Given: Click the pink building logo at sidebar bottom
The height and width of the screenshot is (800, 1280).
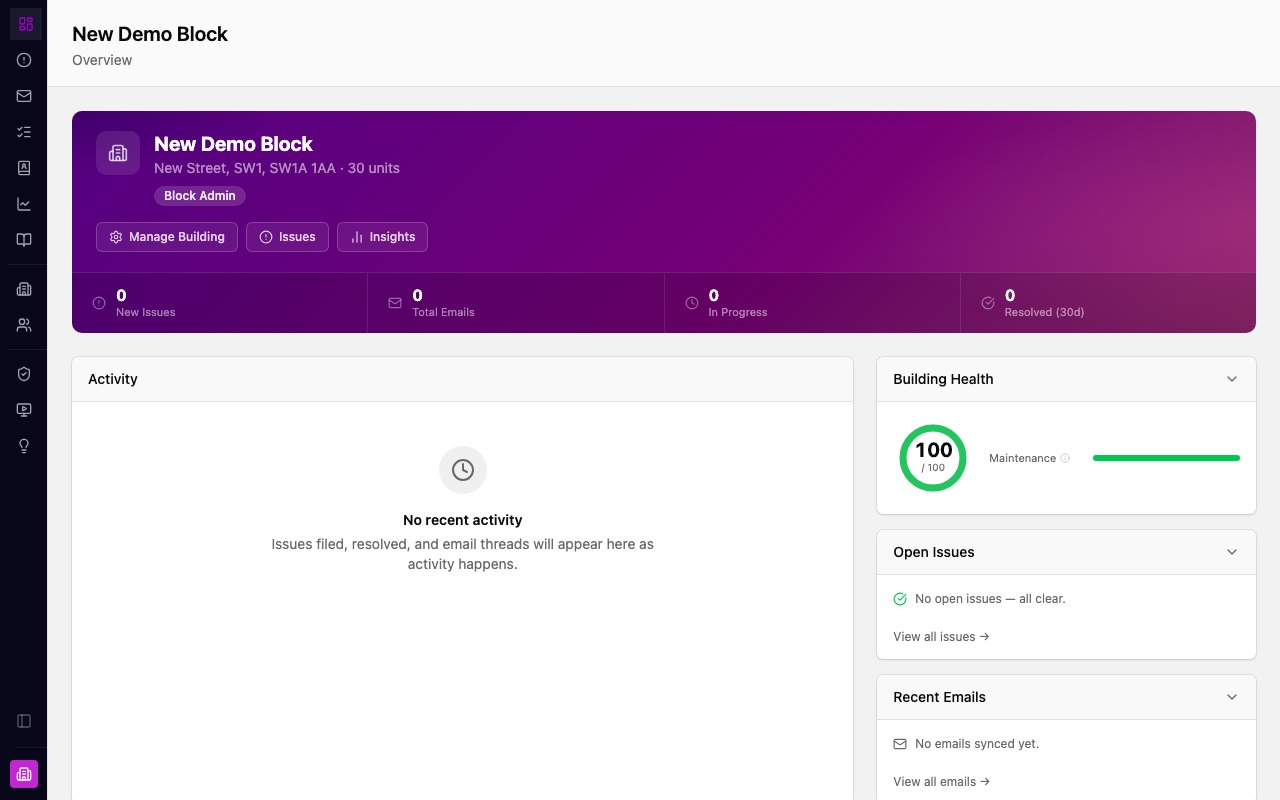Looking at the screenshot, I should pos(24,774).
